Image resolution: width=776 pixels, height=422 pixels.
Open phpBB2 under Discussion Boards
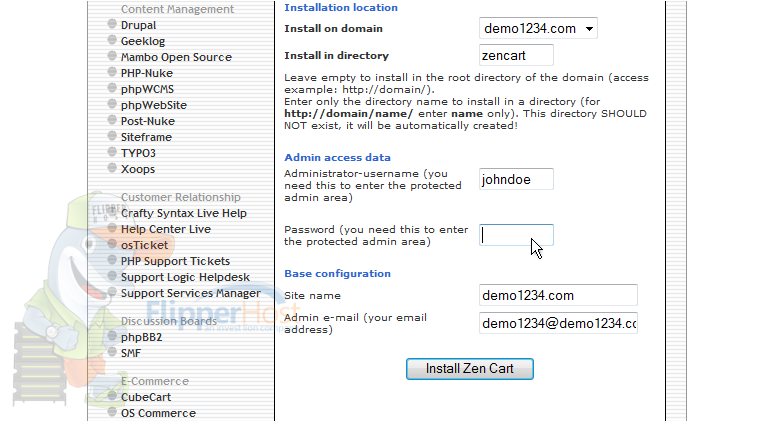point(141,337)
